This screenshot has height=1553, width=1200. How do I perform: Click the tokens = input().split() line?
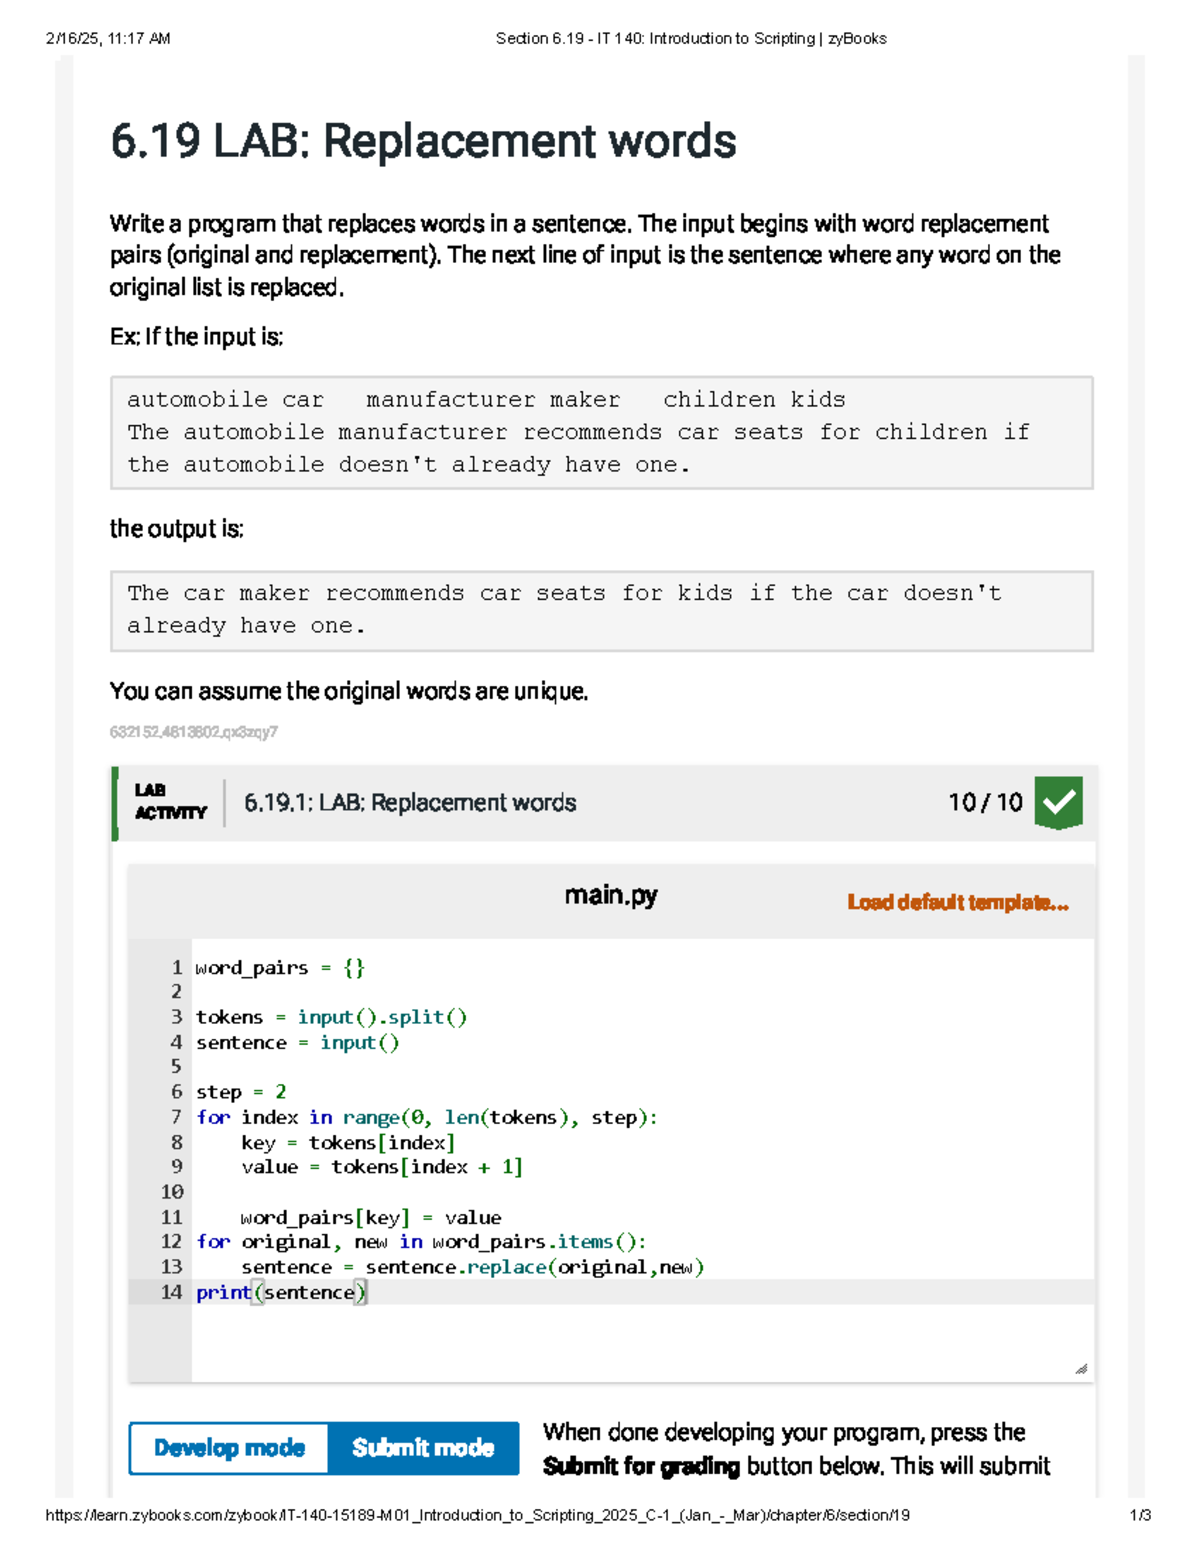point(331,1017)
